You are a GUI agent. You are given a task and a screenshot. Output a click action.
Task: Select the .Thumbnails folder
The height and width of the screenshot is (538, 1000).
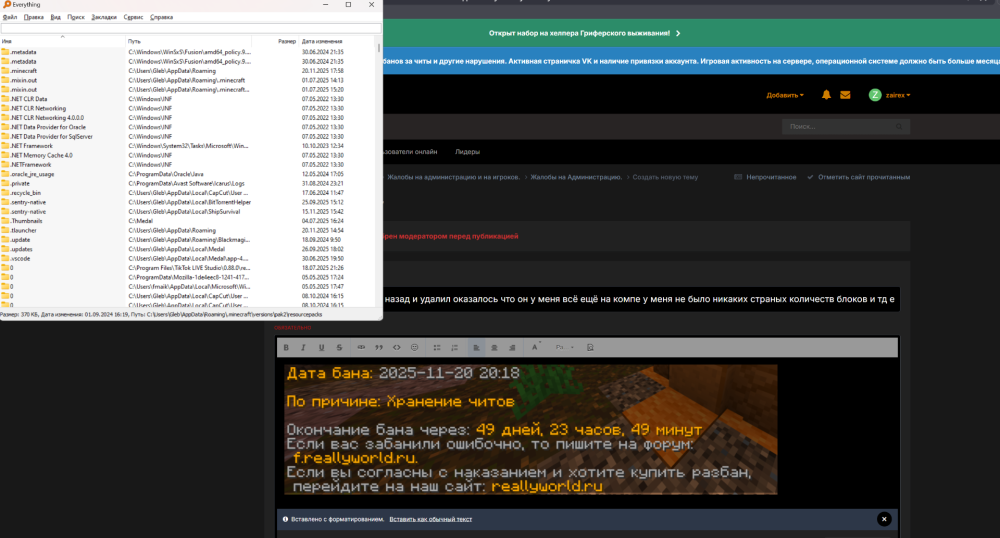pyautogui.click(x=188, y=221)
